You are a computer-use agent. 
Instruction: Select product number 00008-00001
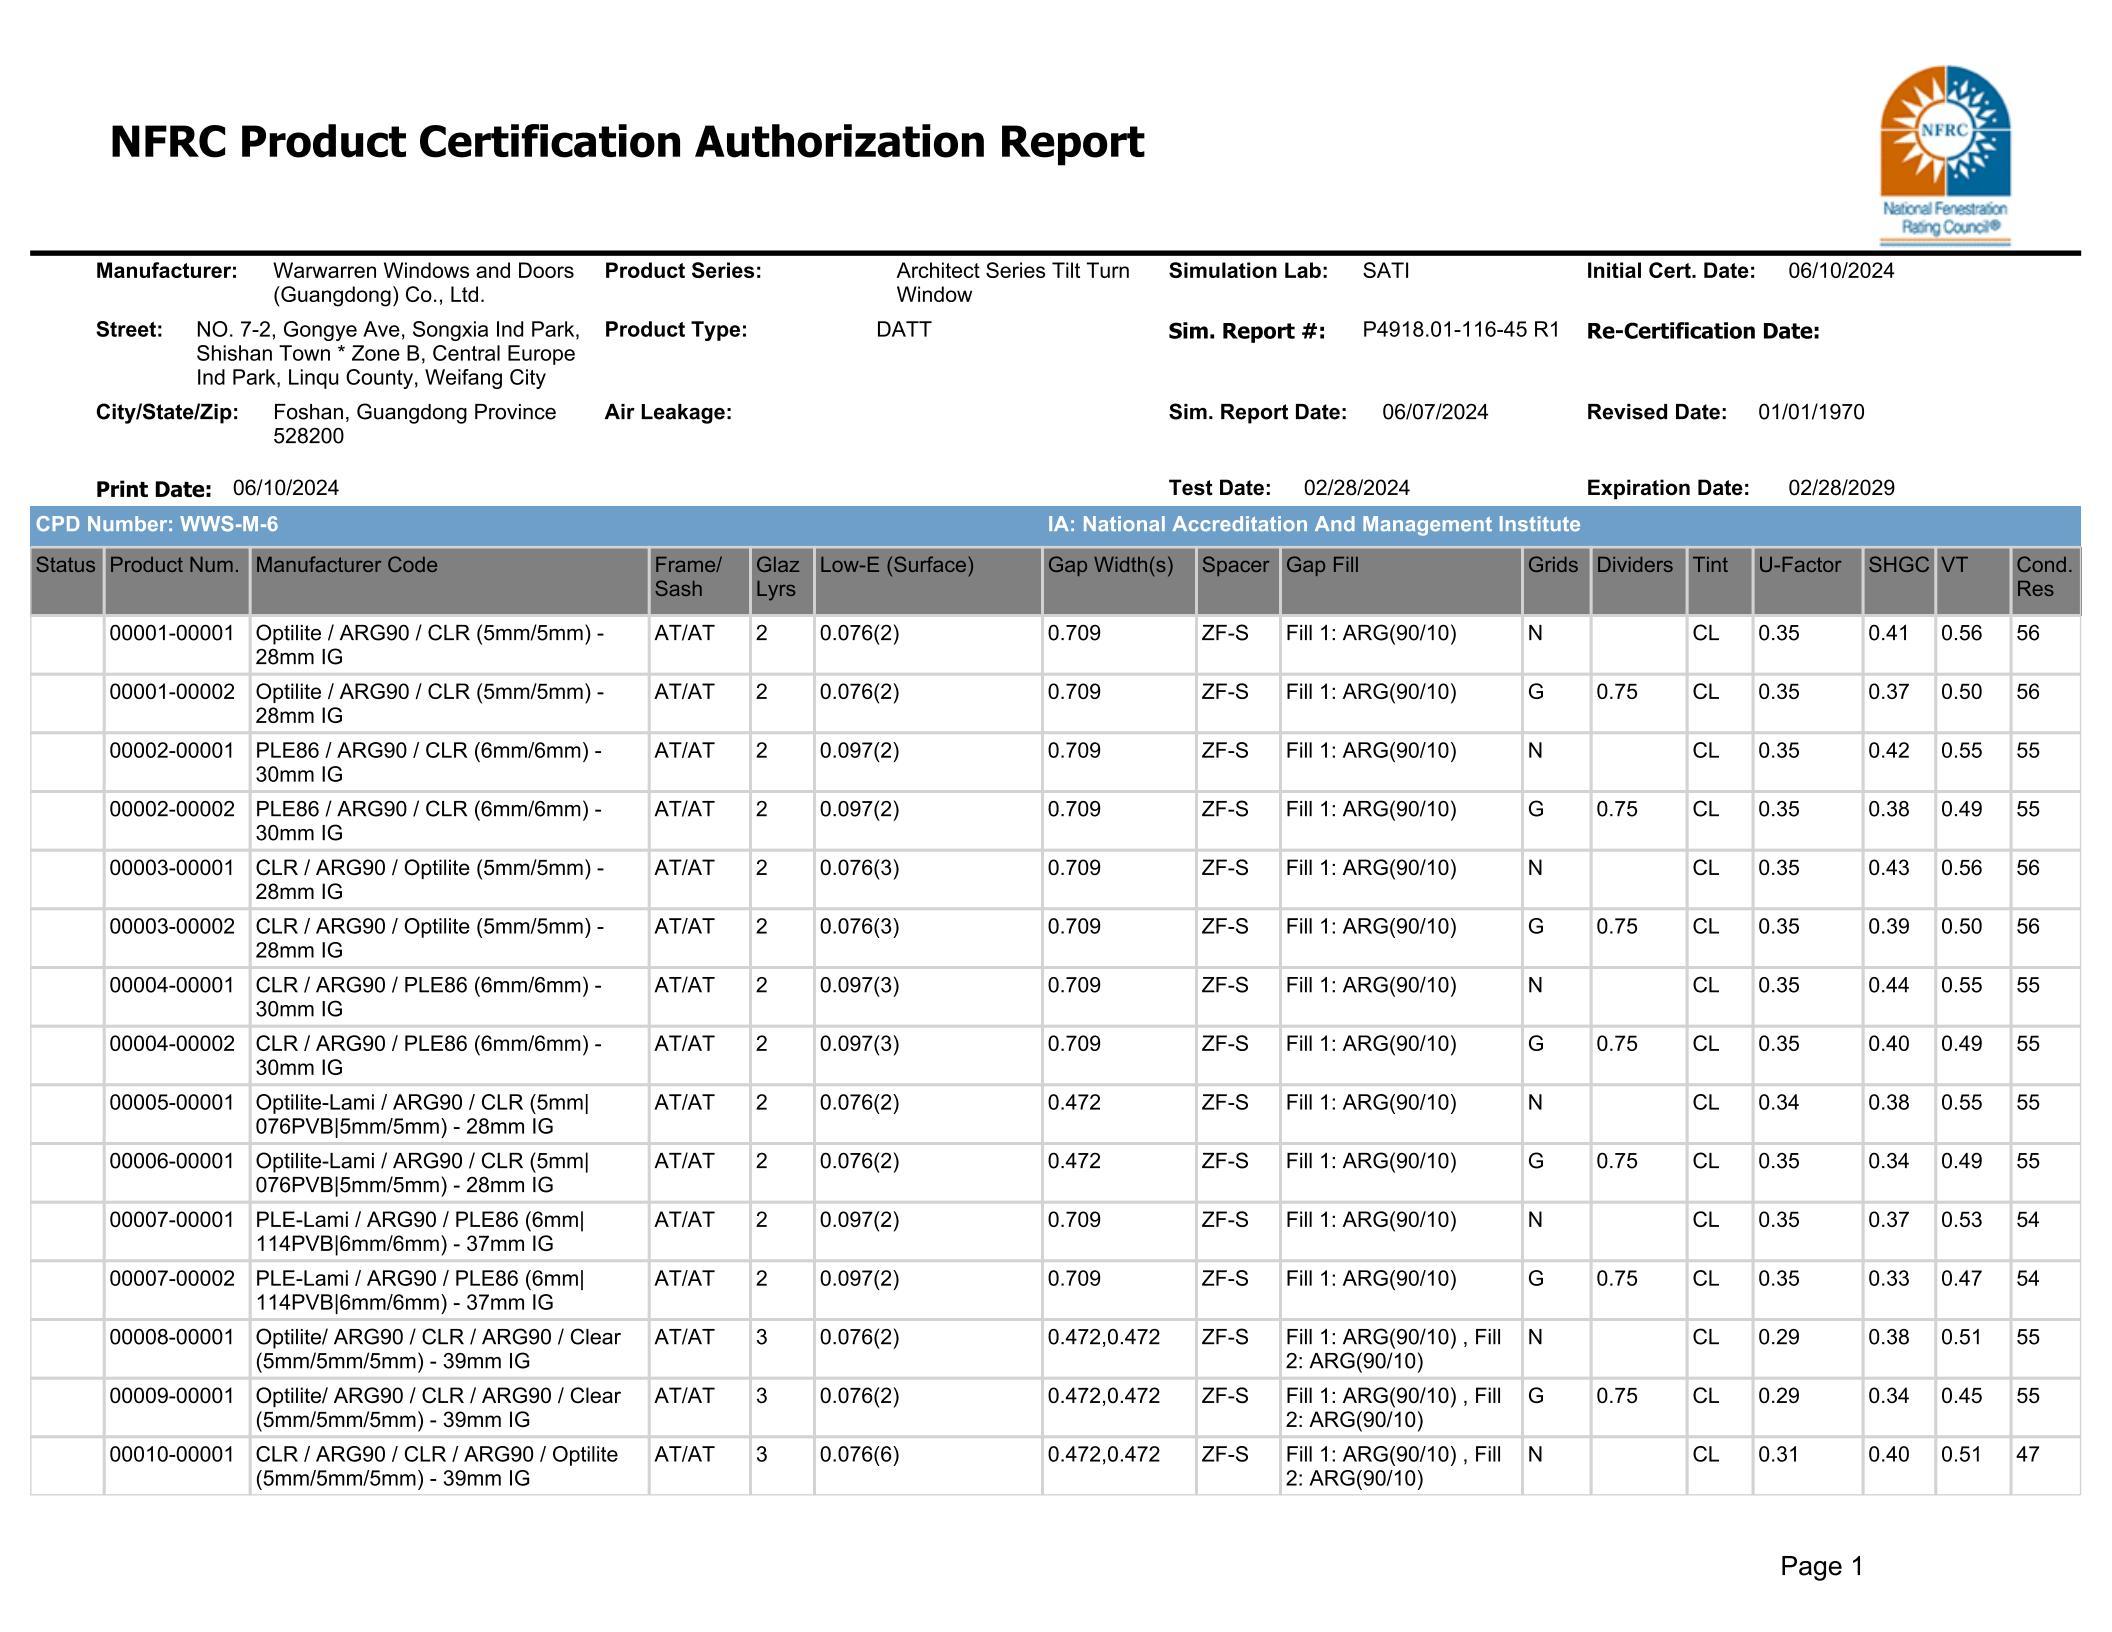(x=172, y=1337)
